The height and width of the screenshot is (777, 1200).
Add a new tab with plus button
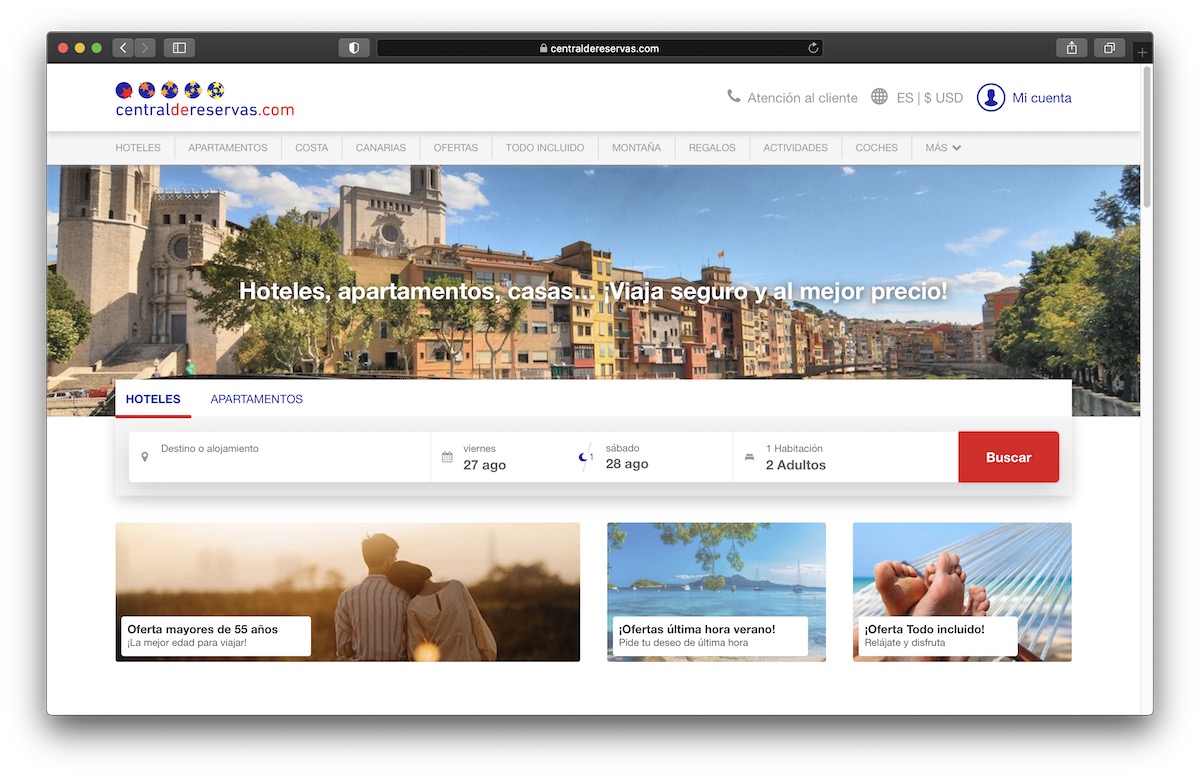click(x=1142, y=52)
